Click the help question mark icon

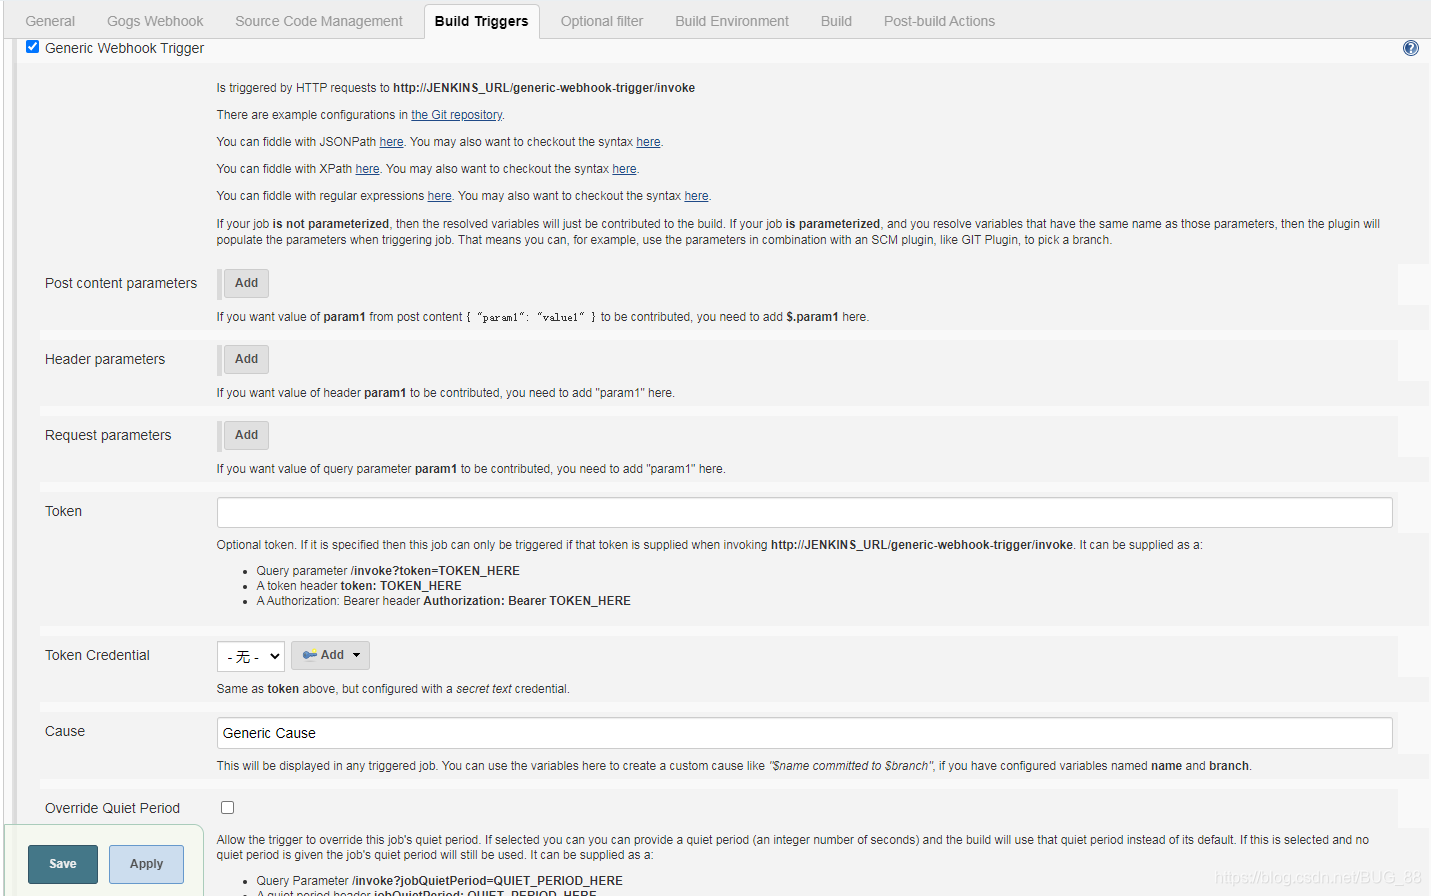[1410, 47]
